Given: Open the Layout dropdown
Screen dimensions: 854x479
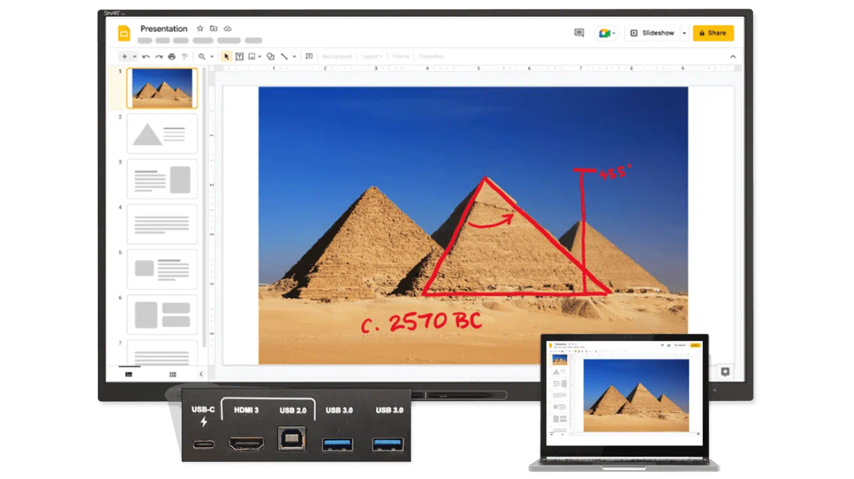Looking at the screenshot, I should (372, 56).
